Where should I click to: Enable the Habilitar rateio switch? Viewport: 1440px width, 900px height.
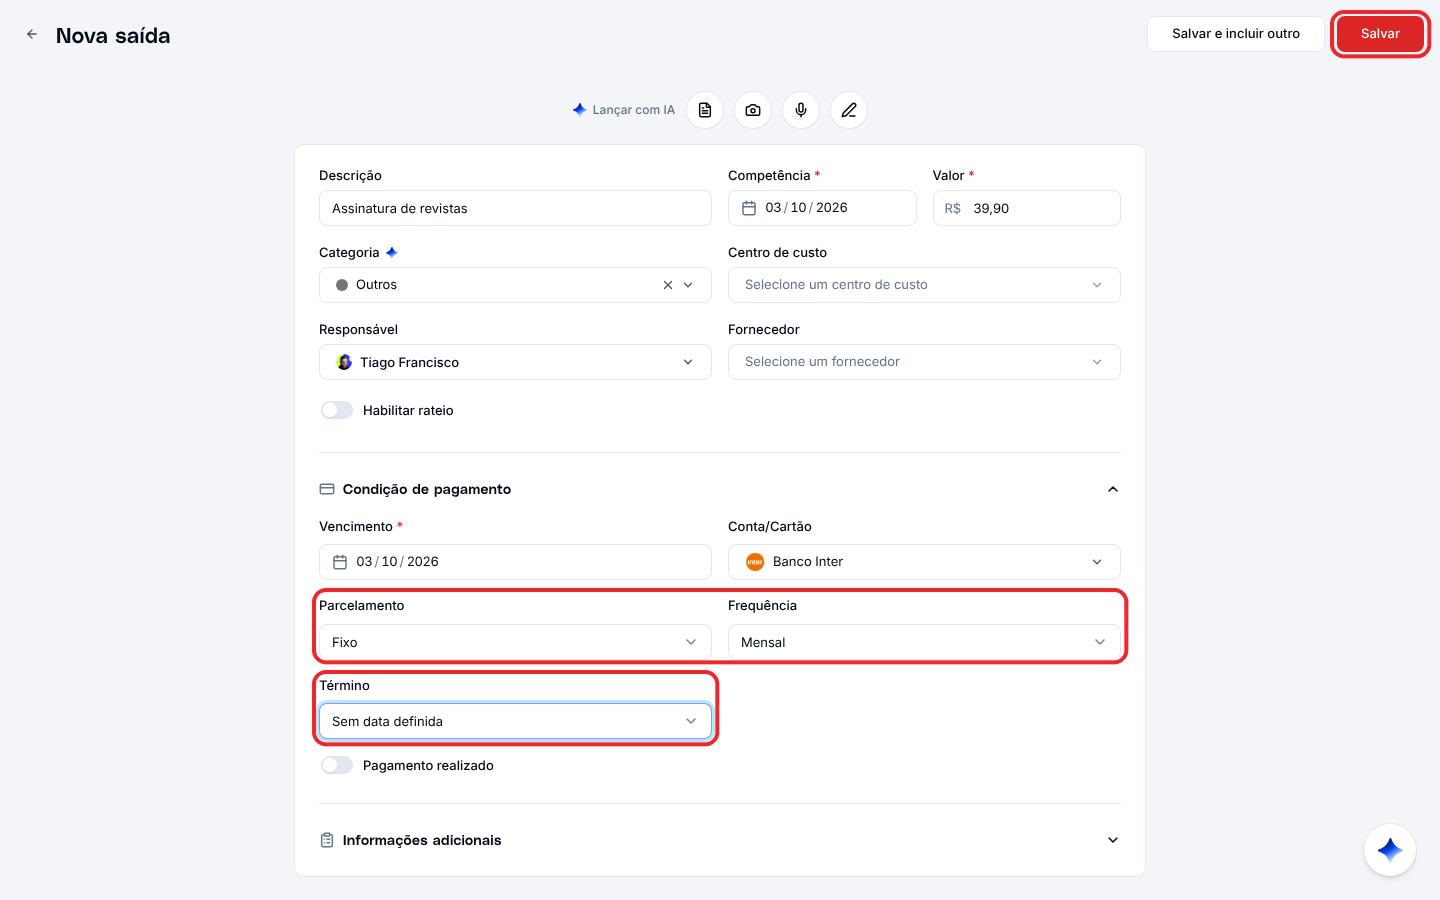tap(337, 410)
